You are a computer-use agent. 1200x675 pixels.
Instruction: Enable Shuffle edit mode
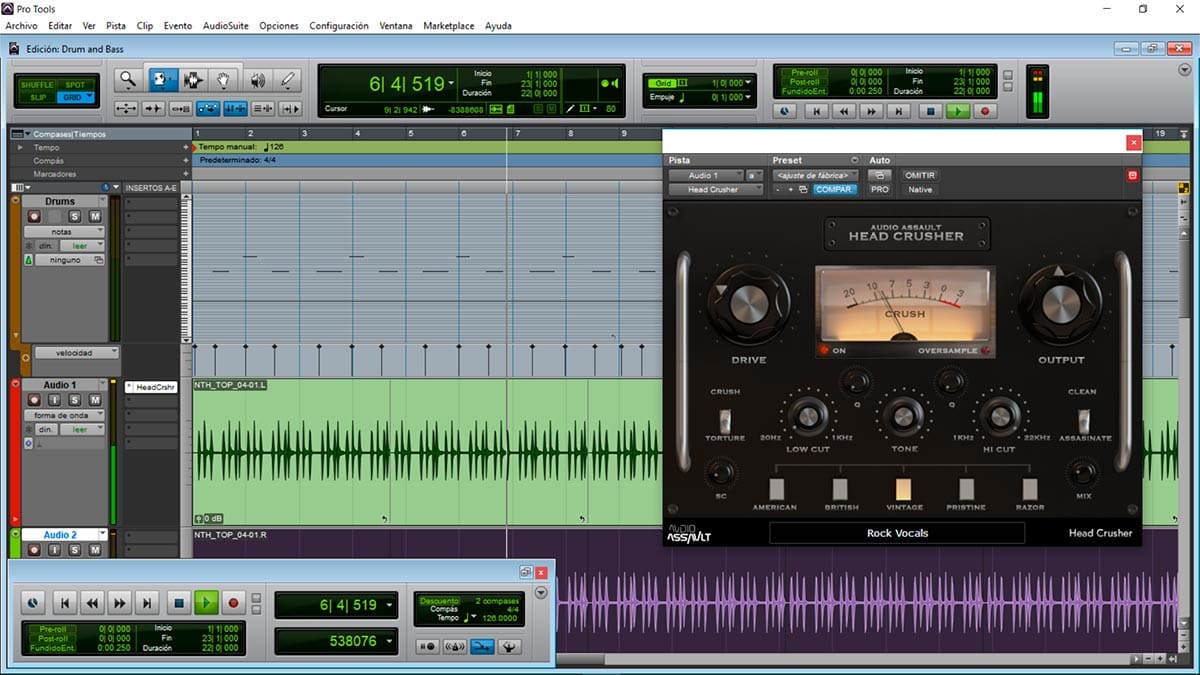tap(39, 85)
